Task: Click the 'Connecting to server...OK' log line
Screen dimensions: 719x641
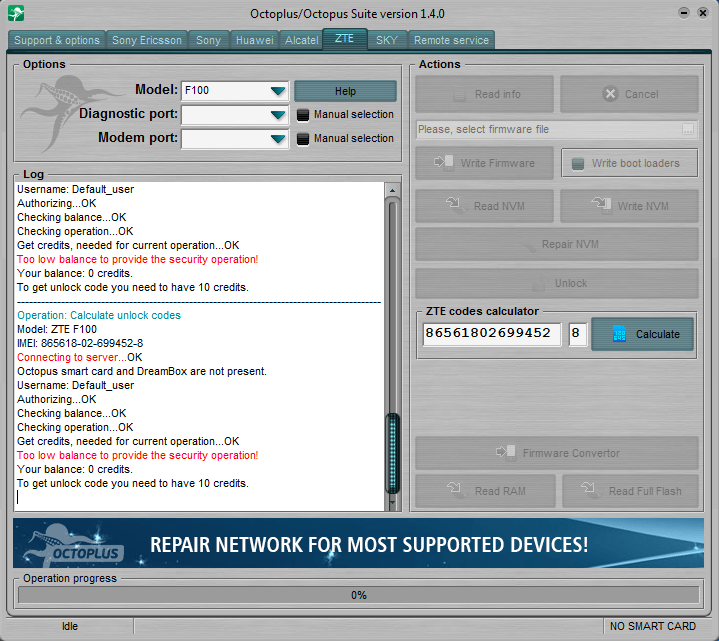Action: tap(80, 357)
